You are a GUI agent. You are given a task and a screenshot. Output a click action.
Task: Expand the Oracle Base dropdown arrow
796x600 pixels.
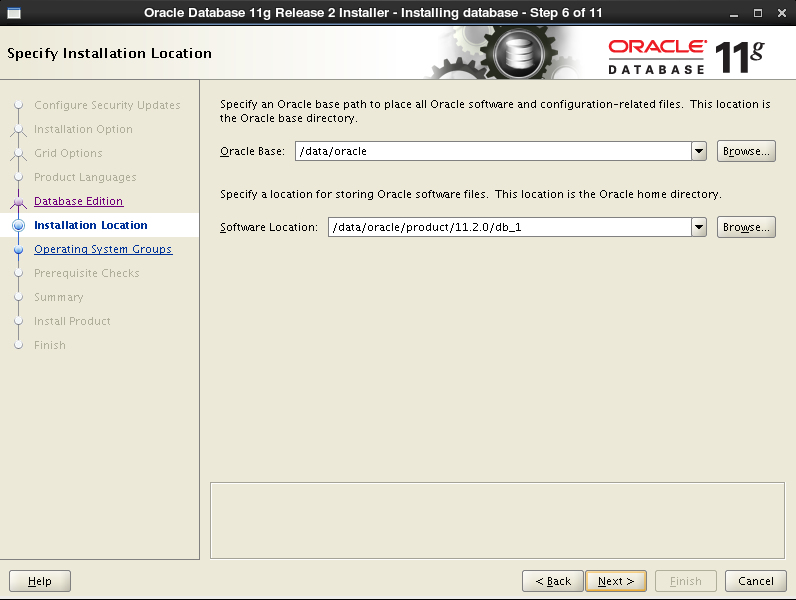[x=699, y=151]
